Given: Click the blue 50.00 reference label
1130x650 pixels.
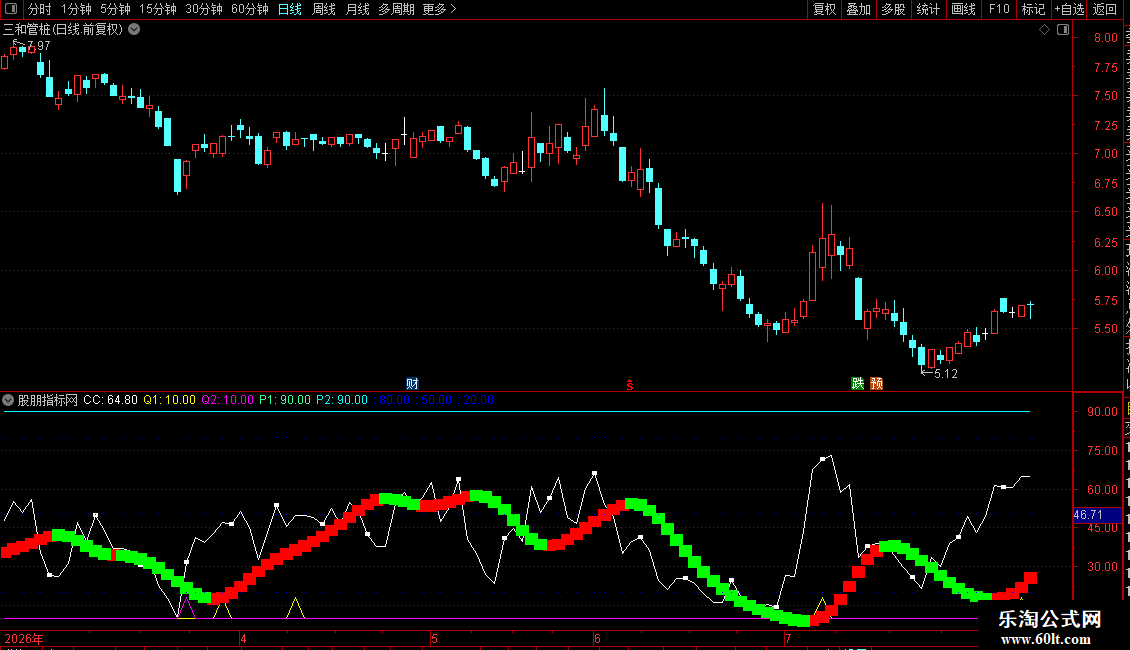Looking at the screenshot, I should [x=436, y=400].
